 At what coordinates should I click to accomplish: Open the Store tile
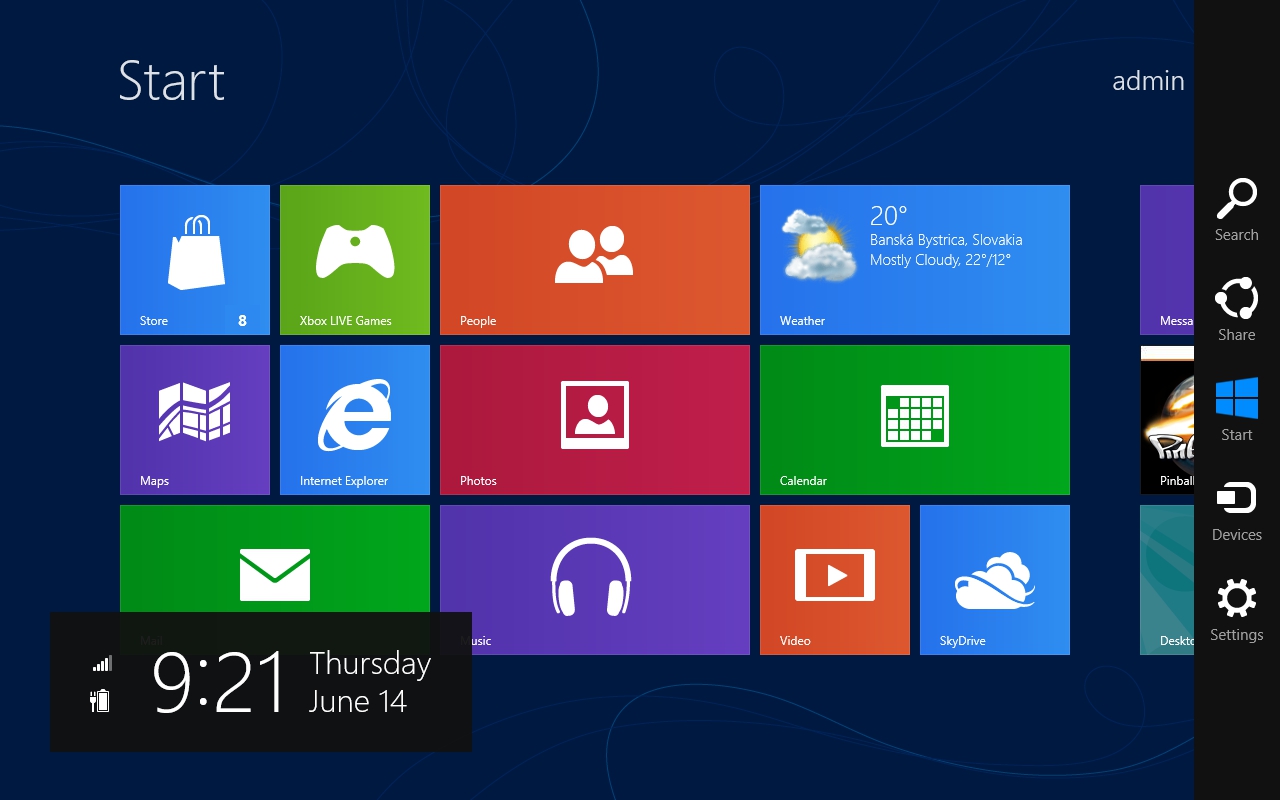point(195,260)
